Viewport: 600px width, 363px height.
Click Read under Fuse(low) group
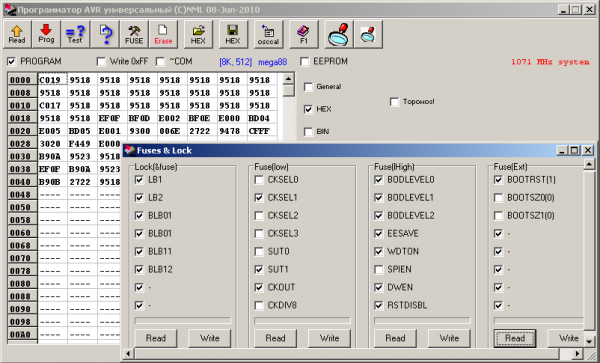(x=276, y=338)
